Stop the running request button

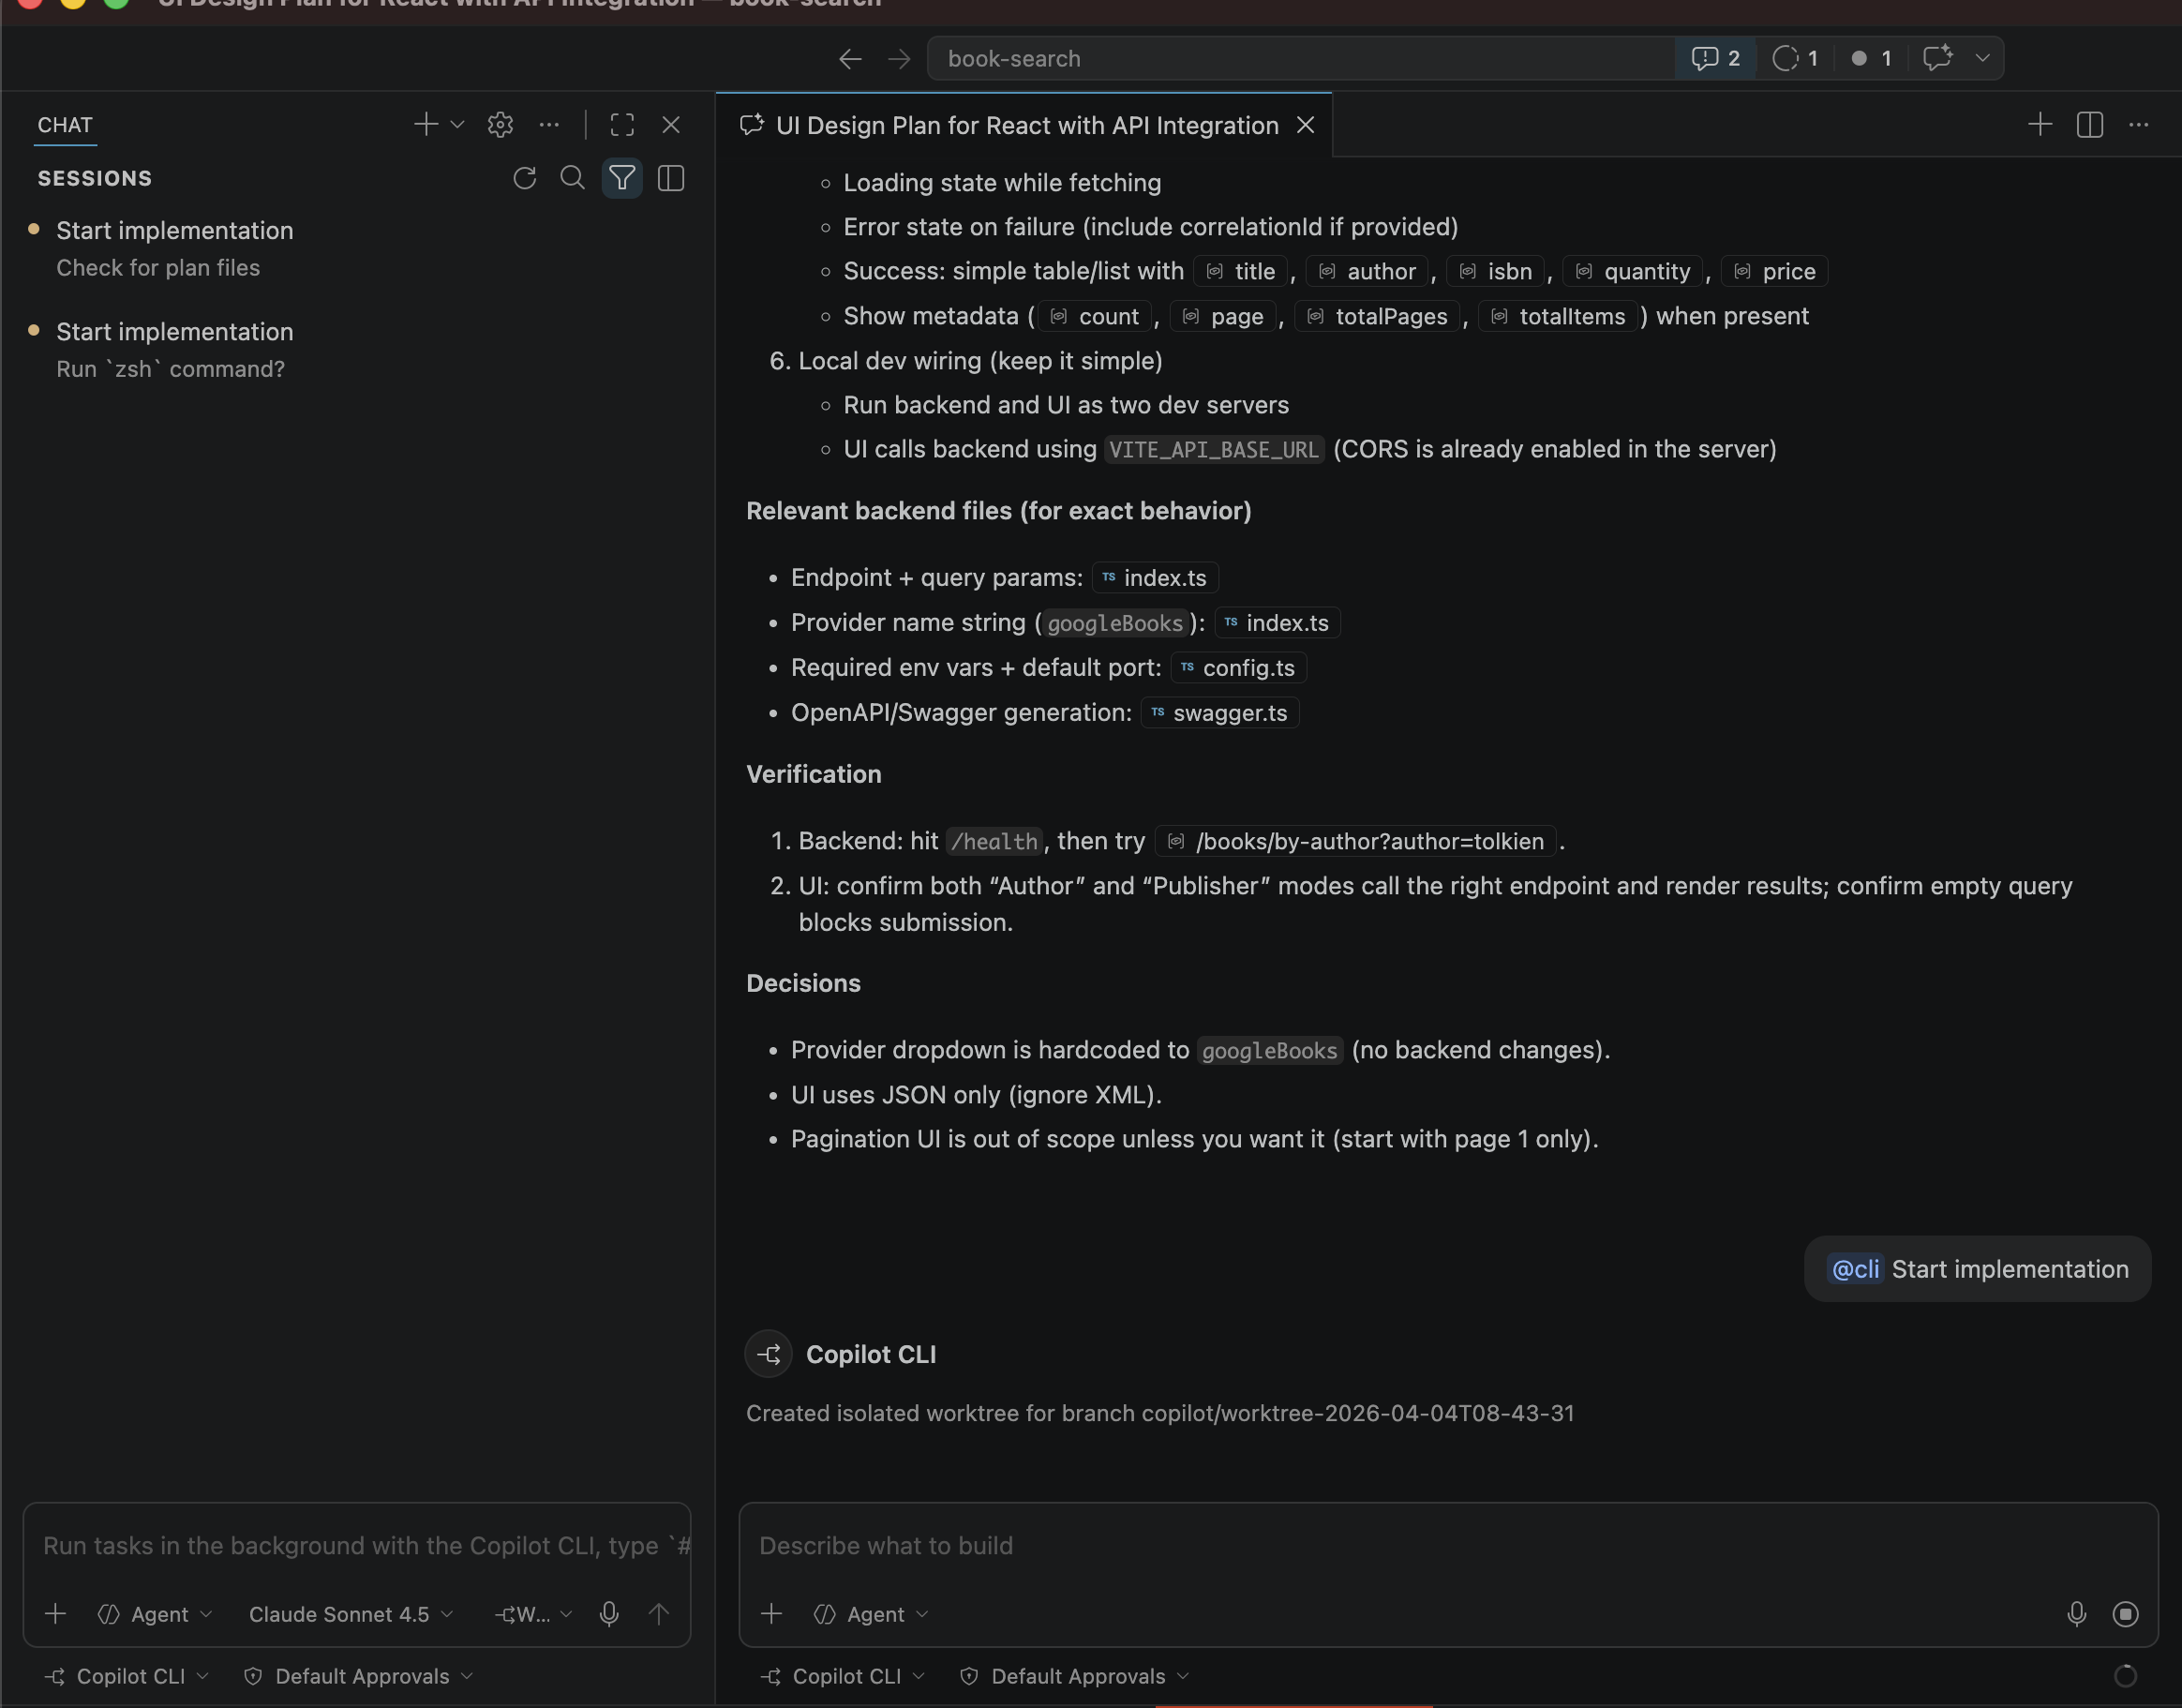(2125, 1614)
